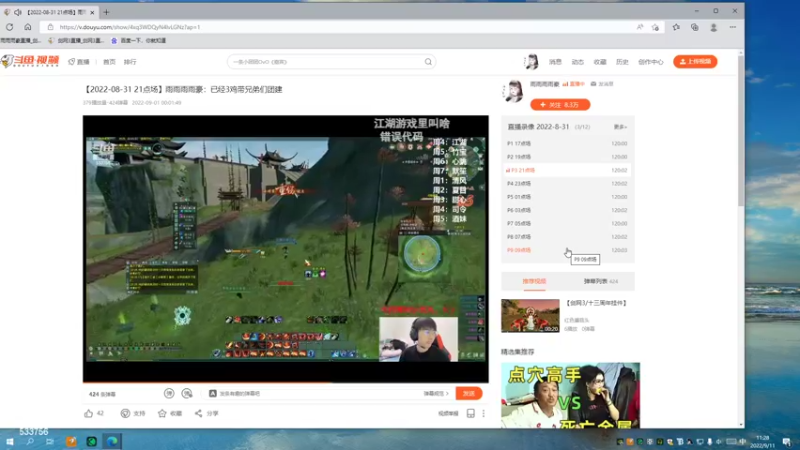Open the 排行 nav item
The height and width of the screenshot is (450, 800).
point(130,62)
